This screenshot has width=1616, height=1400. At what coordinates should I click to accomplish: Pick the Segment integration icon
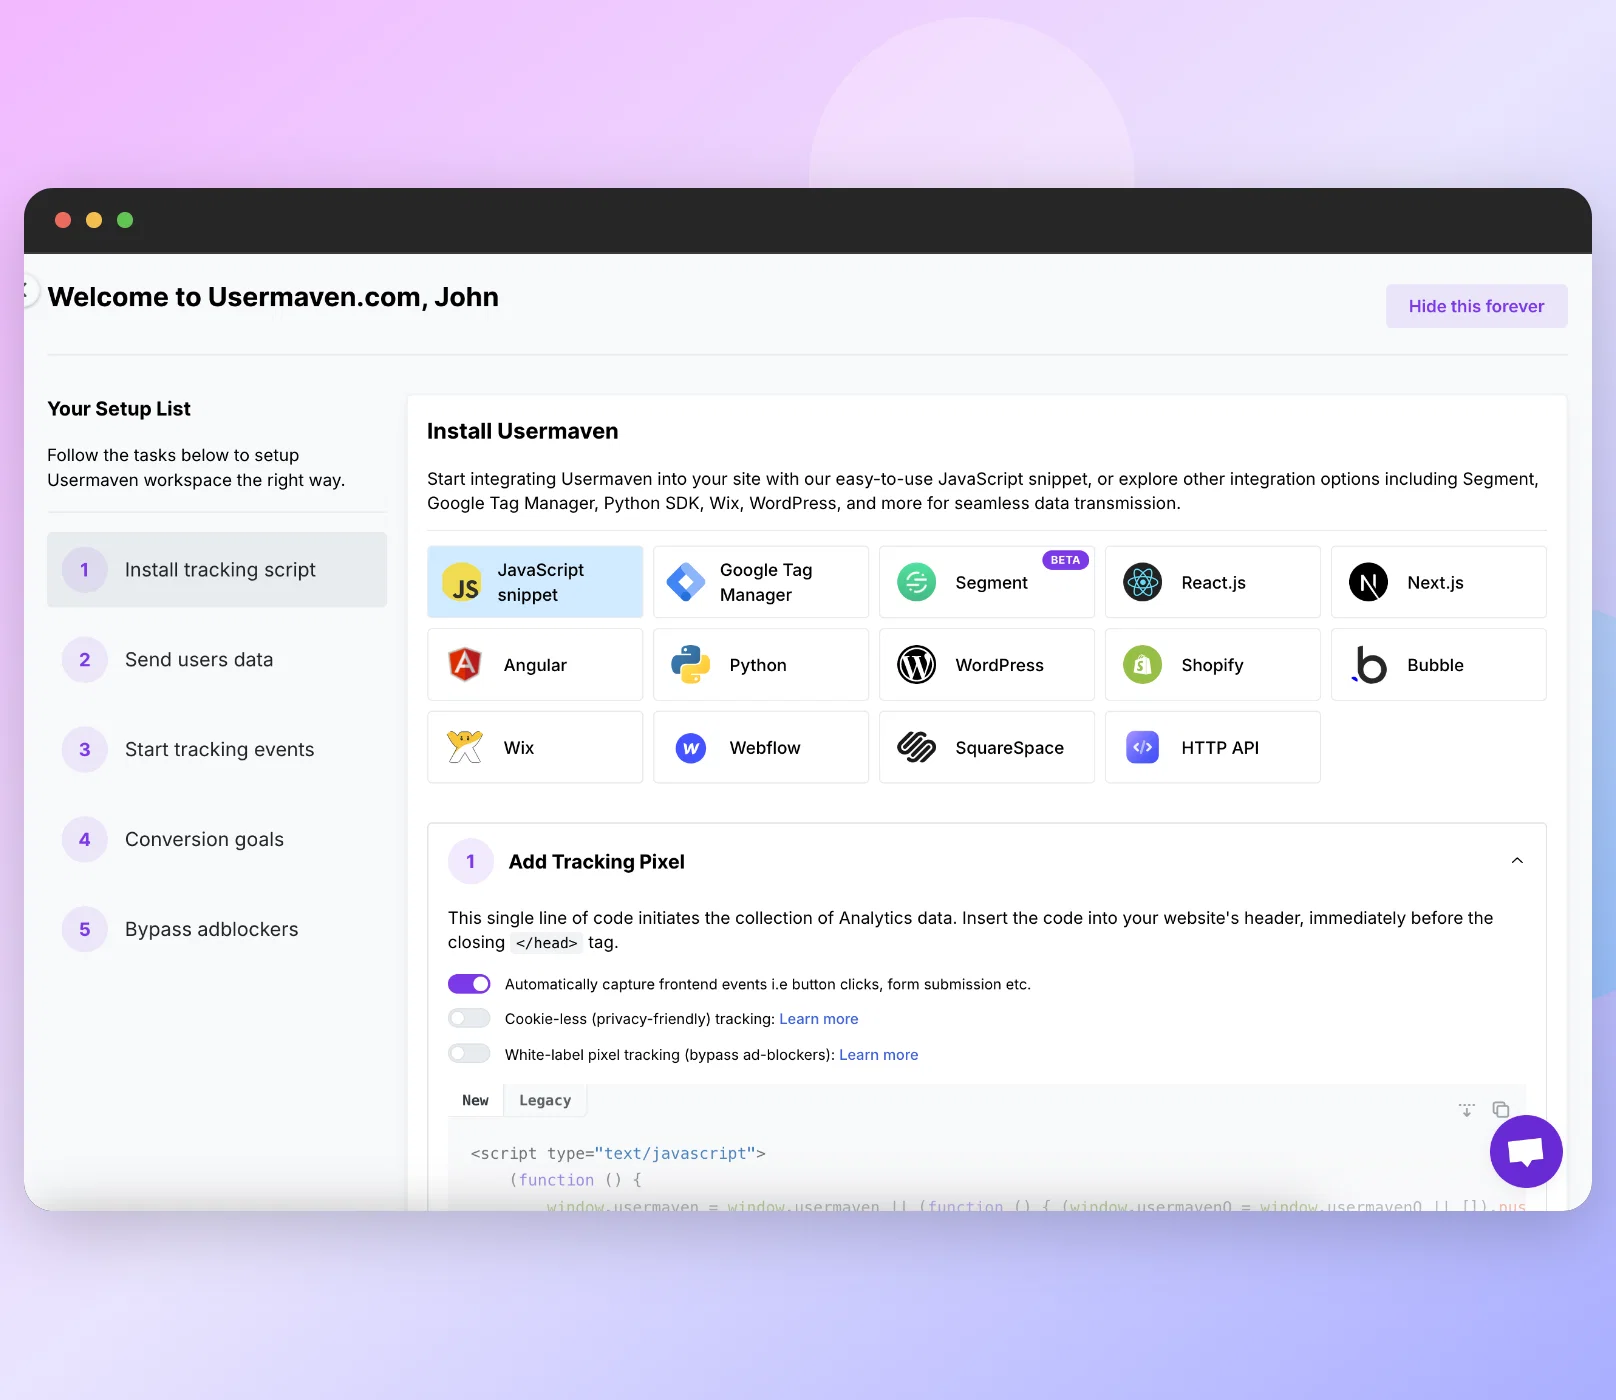click(x=916, y=582)
